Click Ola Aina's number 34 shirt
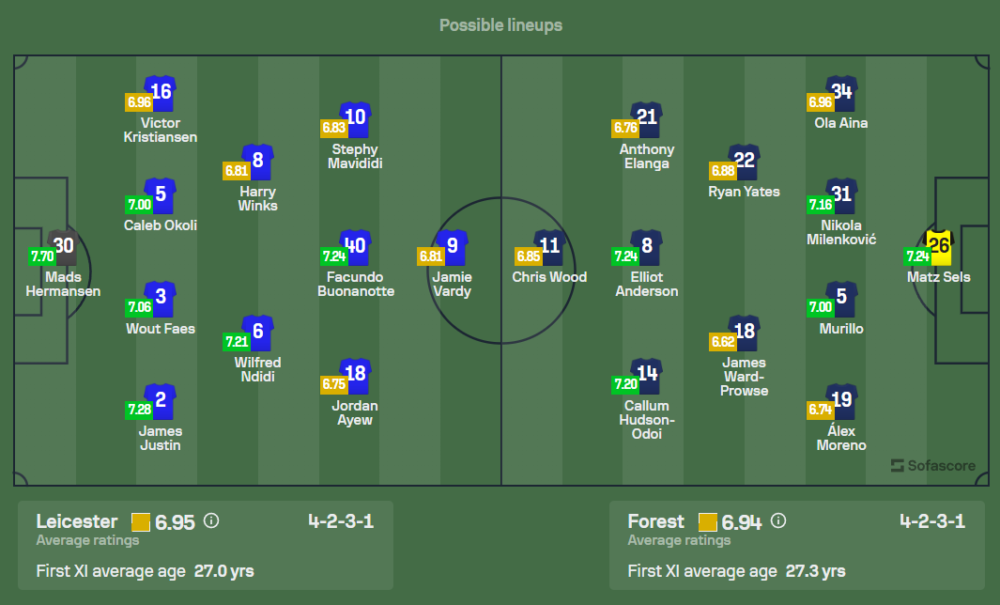Screen dimensions: 1000x605 pyautogui.click(x=841, y=92)
